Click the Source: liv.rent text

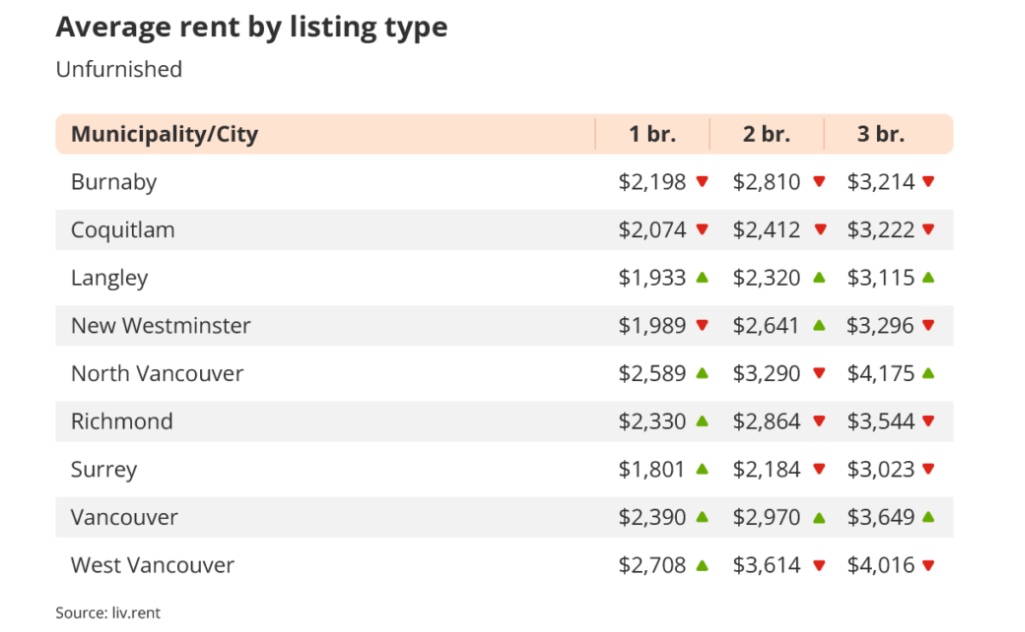tap(107, 612)
